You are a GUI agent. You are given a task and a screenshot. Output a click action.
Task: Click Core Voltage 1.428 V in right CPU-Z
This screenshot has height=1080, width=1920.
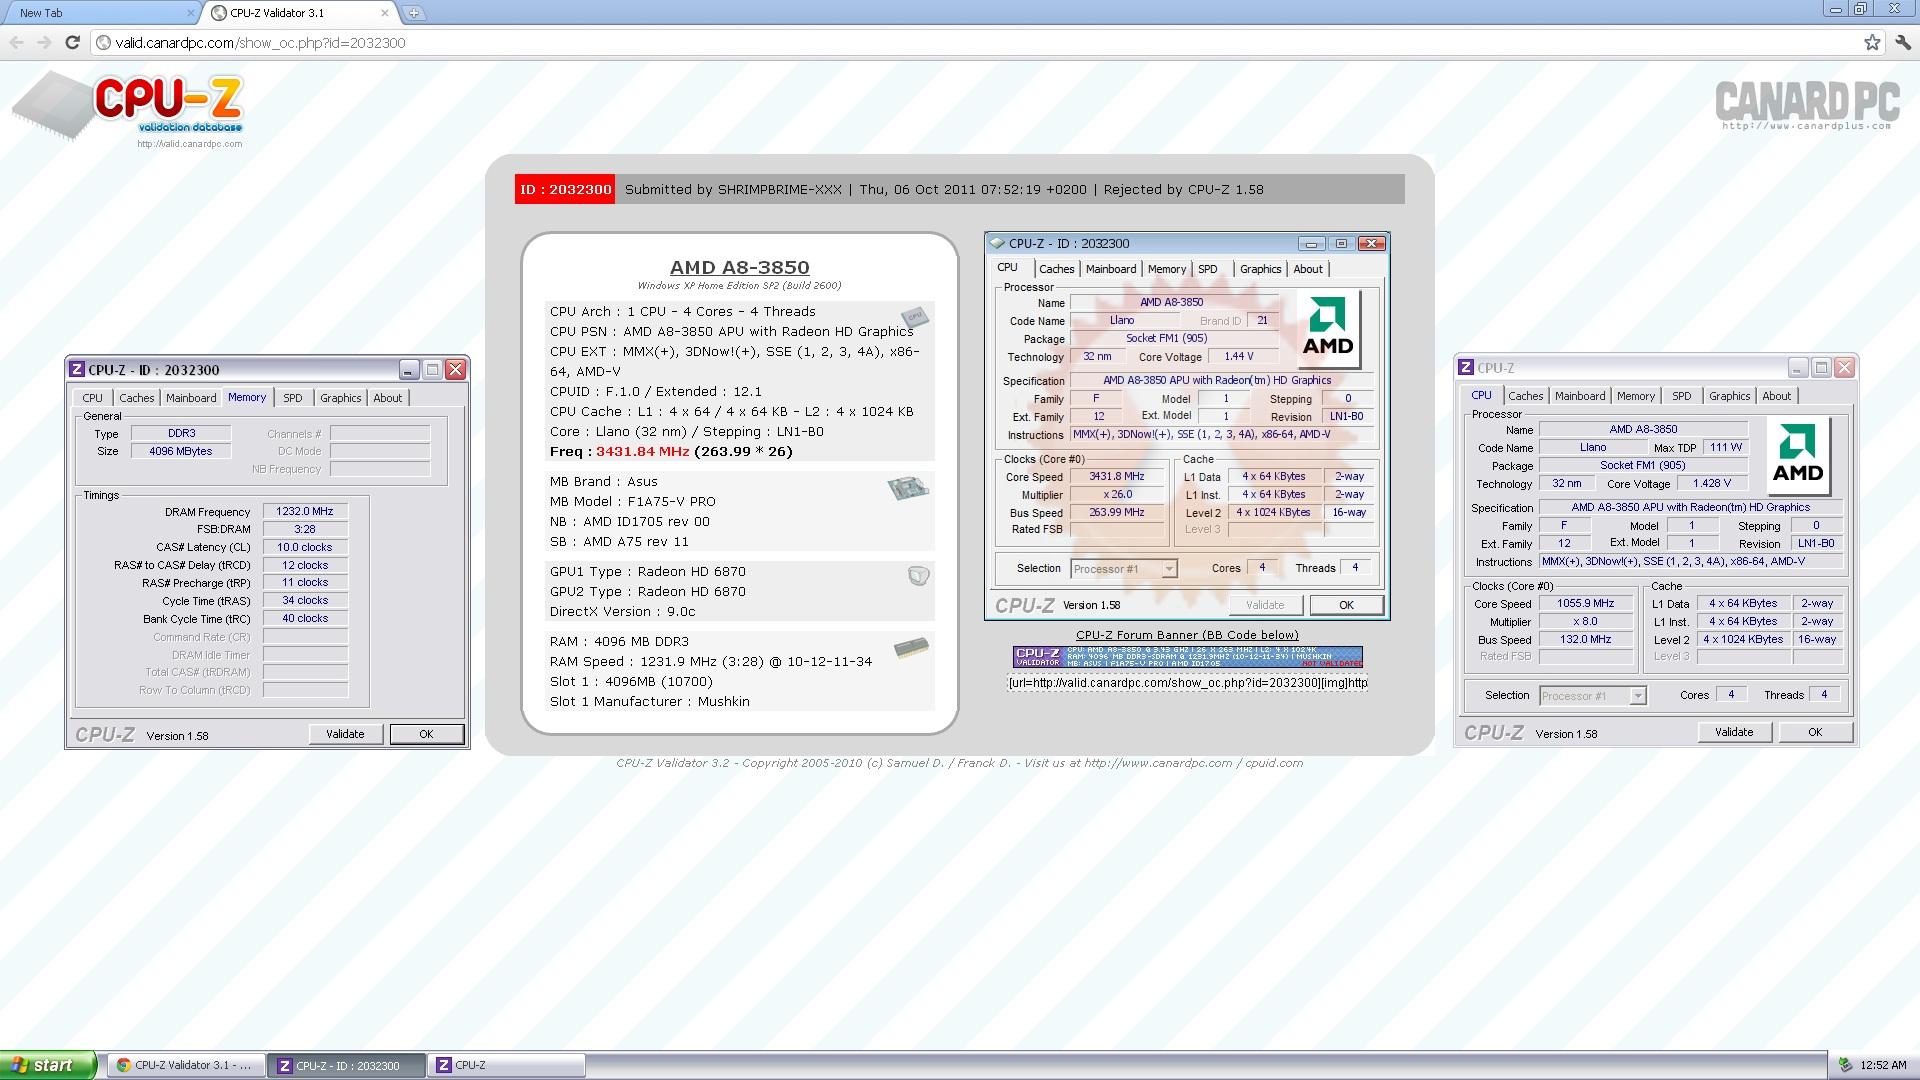coord(1712,483)
